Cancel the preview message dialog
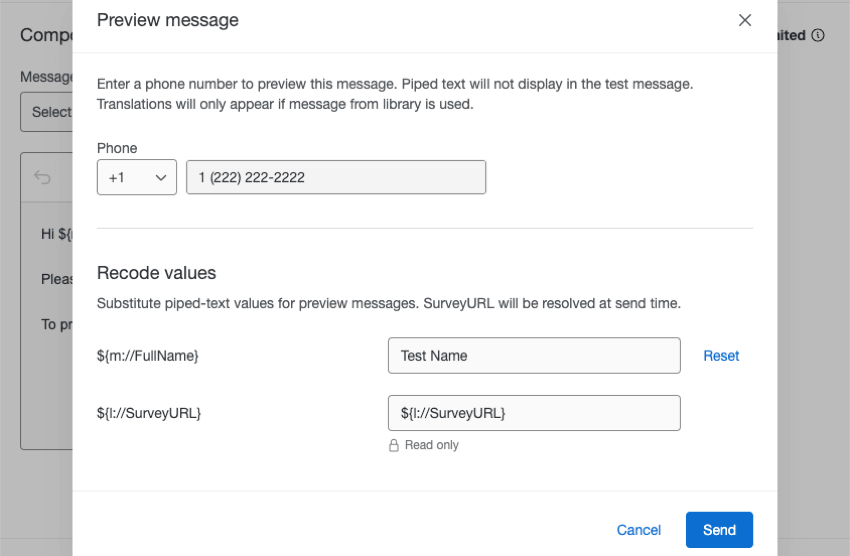 [638, 530]
